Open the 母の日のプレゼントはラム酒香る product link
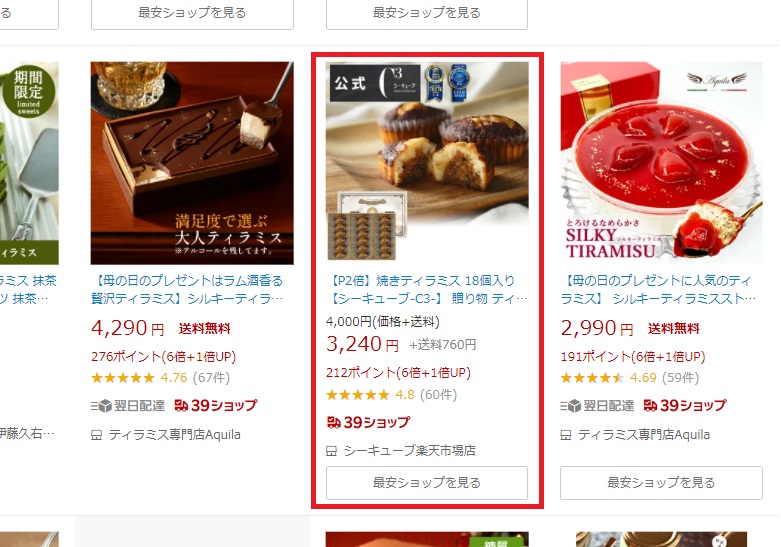The image size is (781, 547). click(x=187, y=289)
